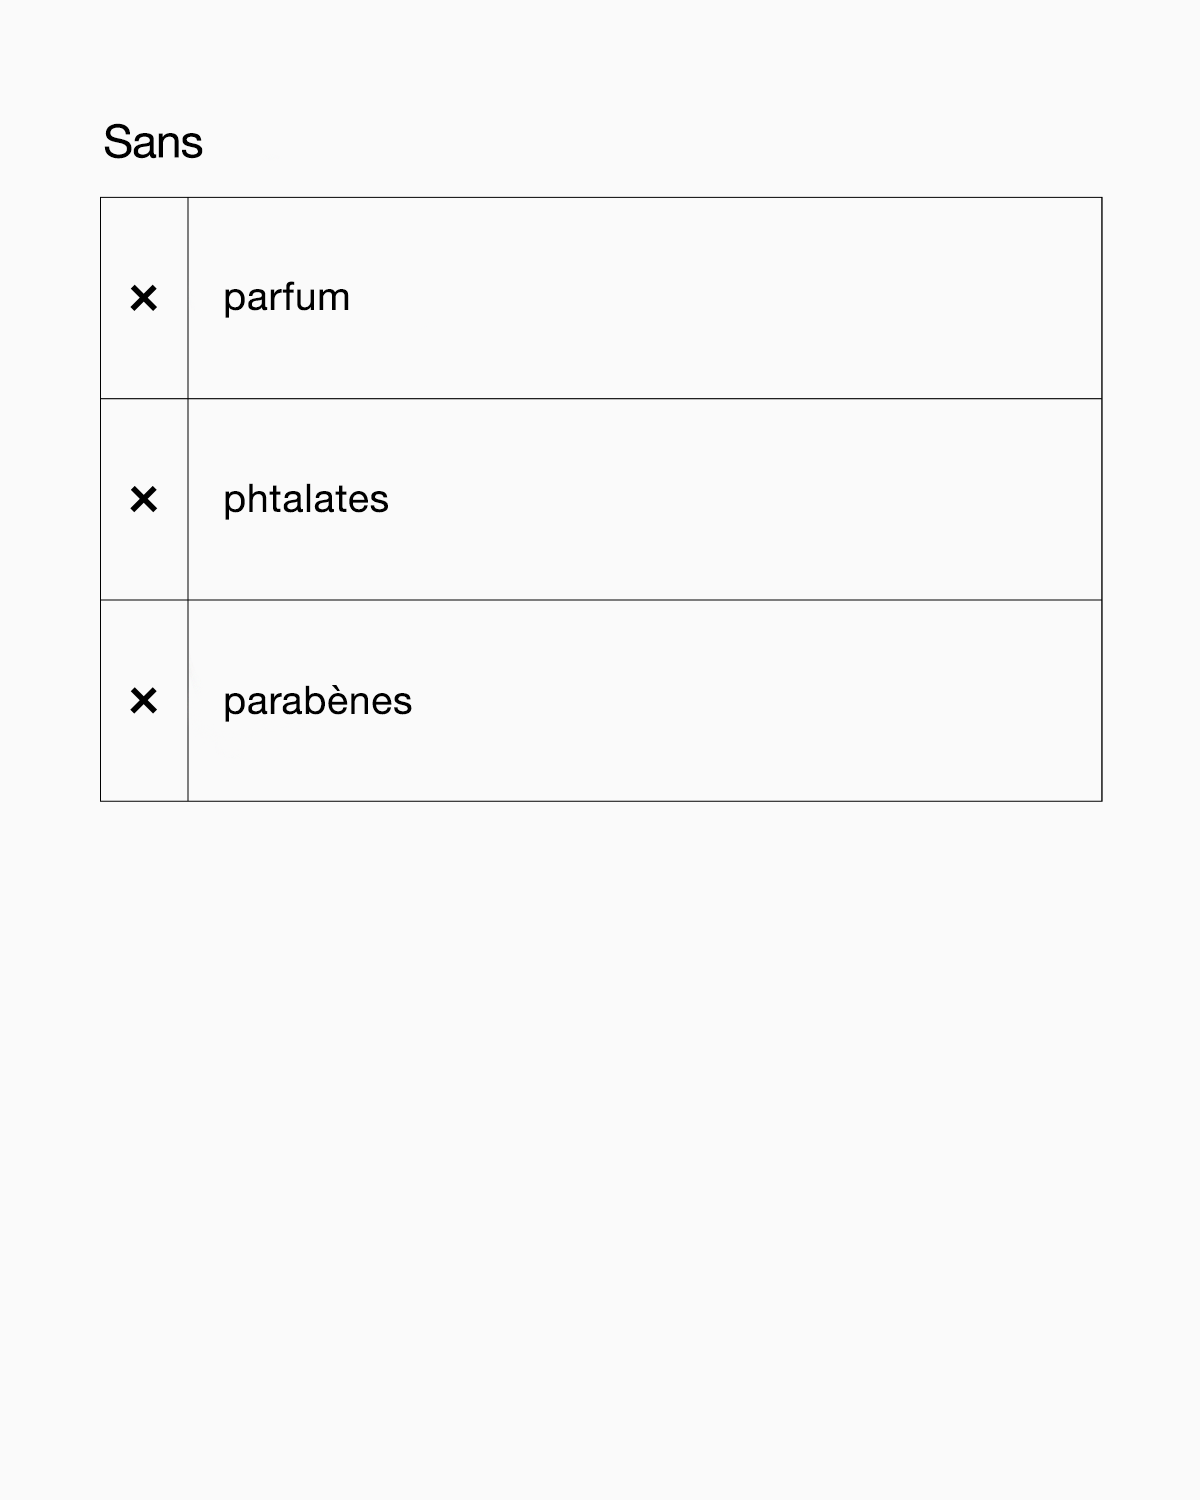Click the X icon beside parfum
Image resolution: width=1200 pixels, height=1500 pixels.
(144, 298)
